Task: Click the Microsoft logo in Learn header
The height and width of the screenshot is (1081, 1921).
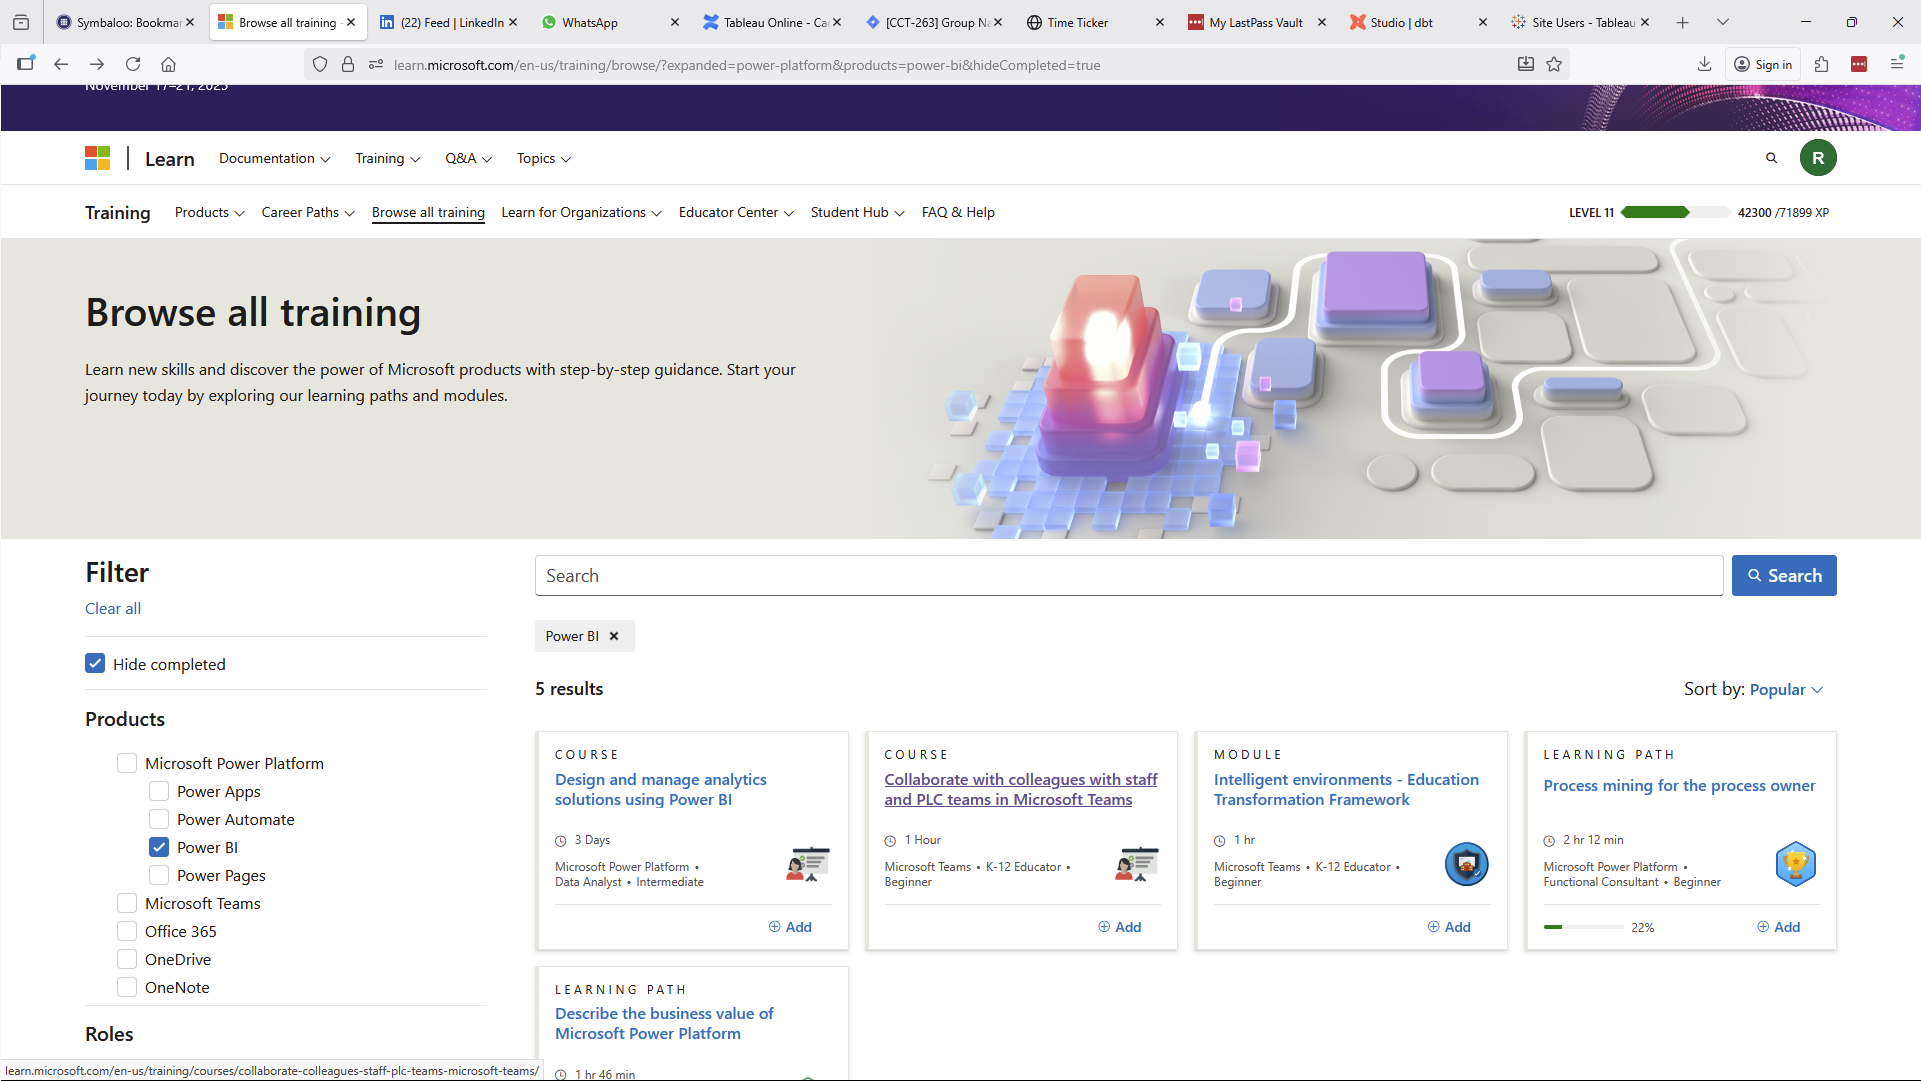Action: click(97, 158)
